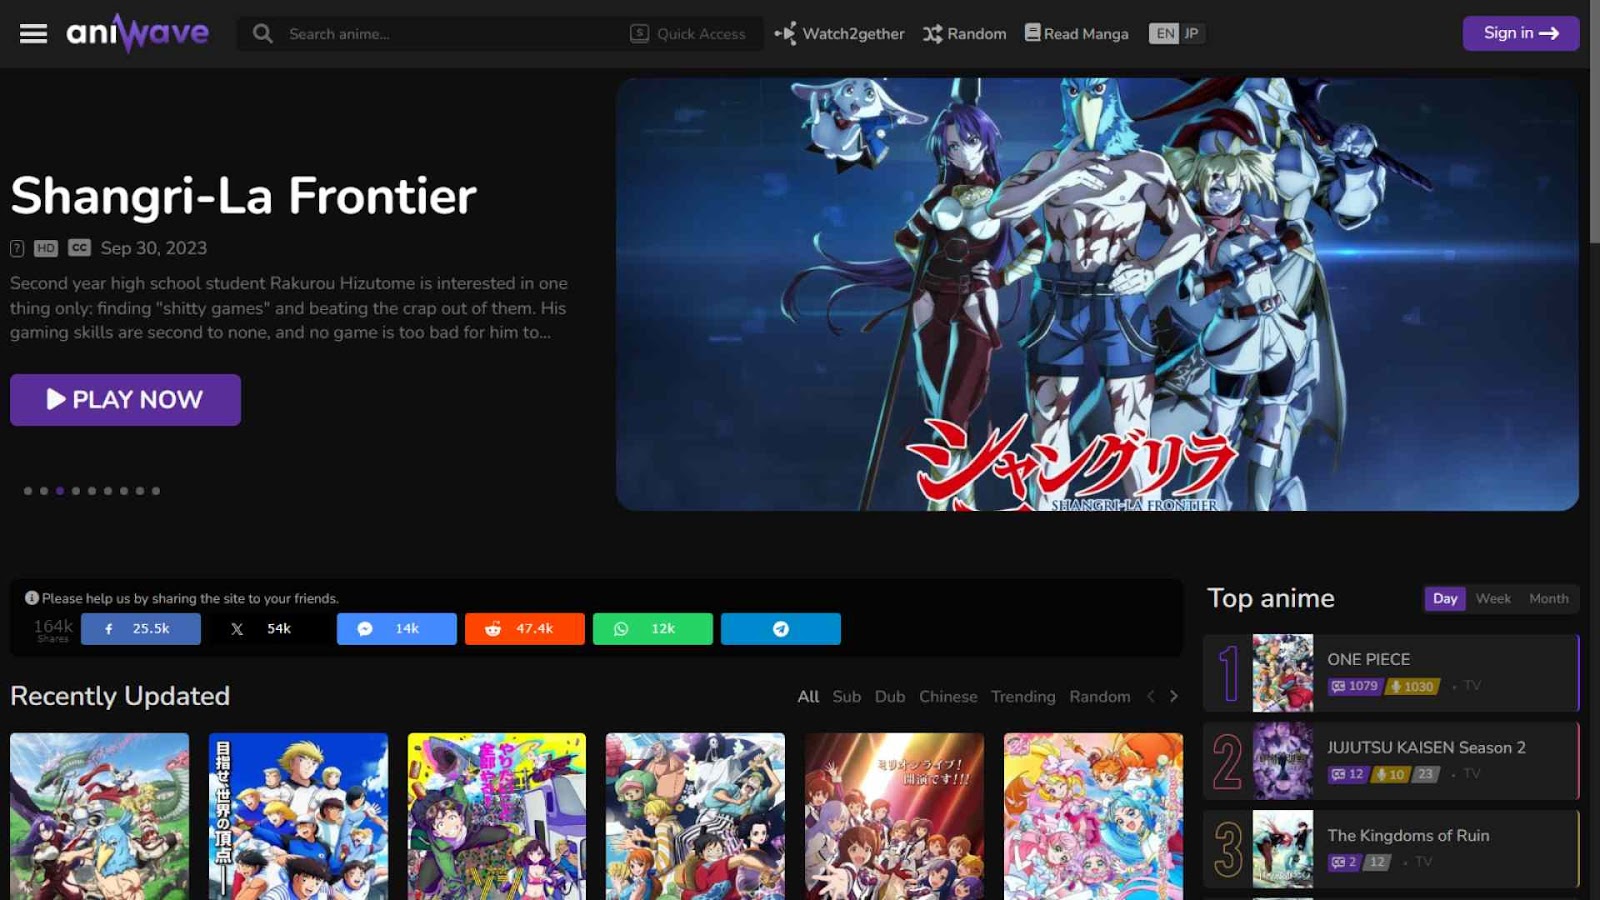Pick a Random anime from the header
The width and height of the screenshot is (1600, 900).
coord(965,34)
